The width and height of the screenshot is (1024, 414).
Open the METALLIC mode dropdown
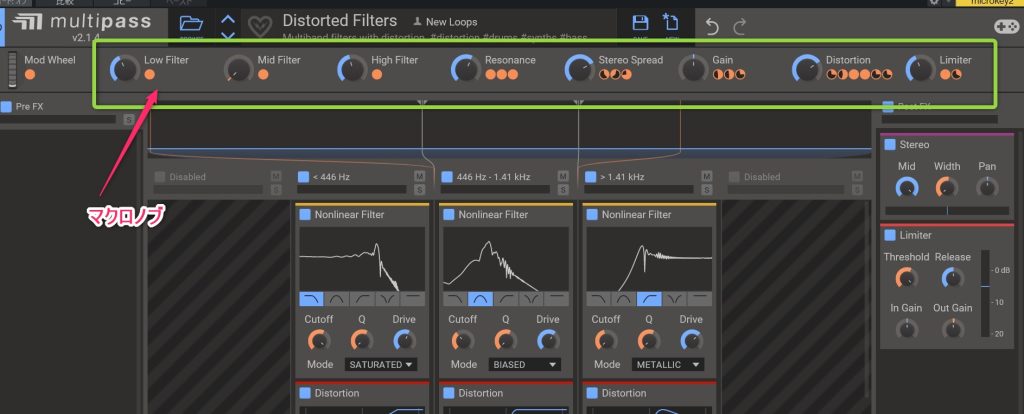point(668,364)
